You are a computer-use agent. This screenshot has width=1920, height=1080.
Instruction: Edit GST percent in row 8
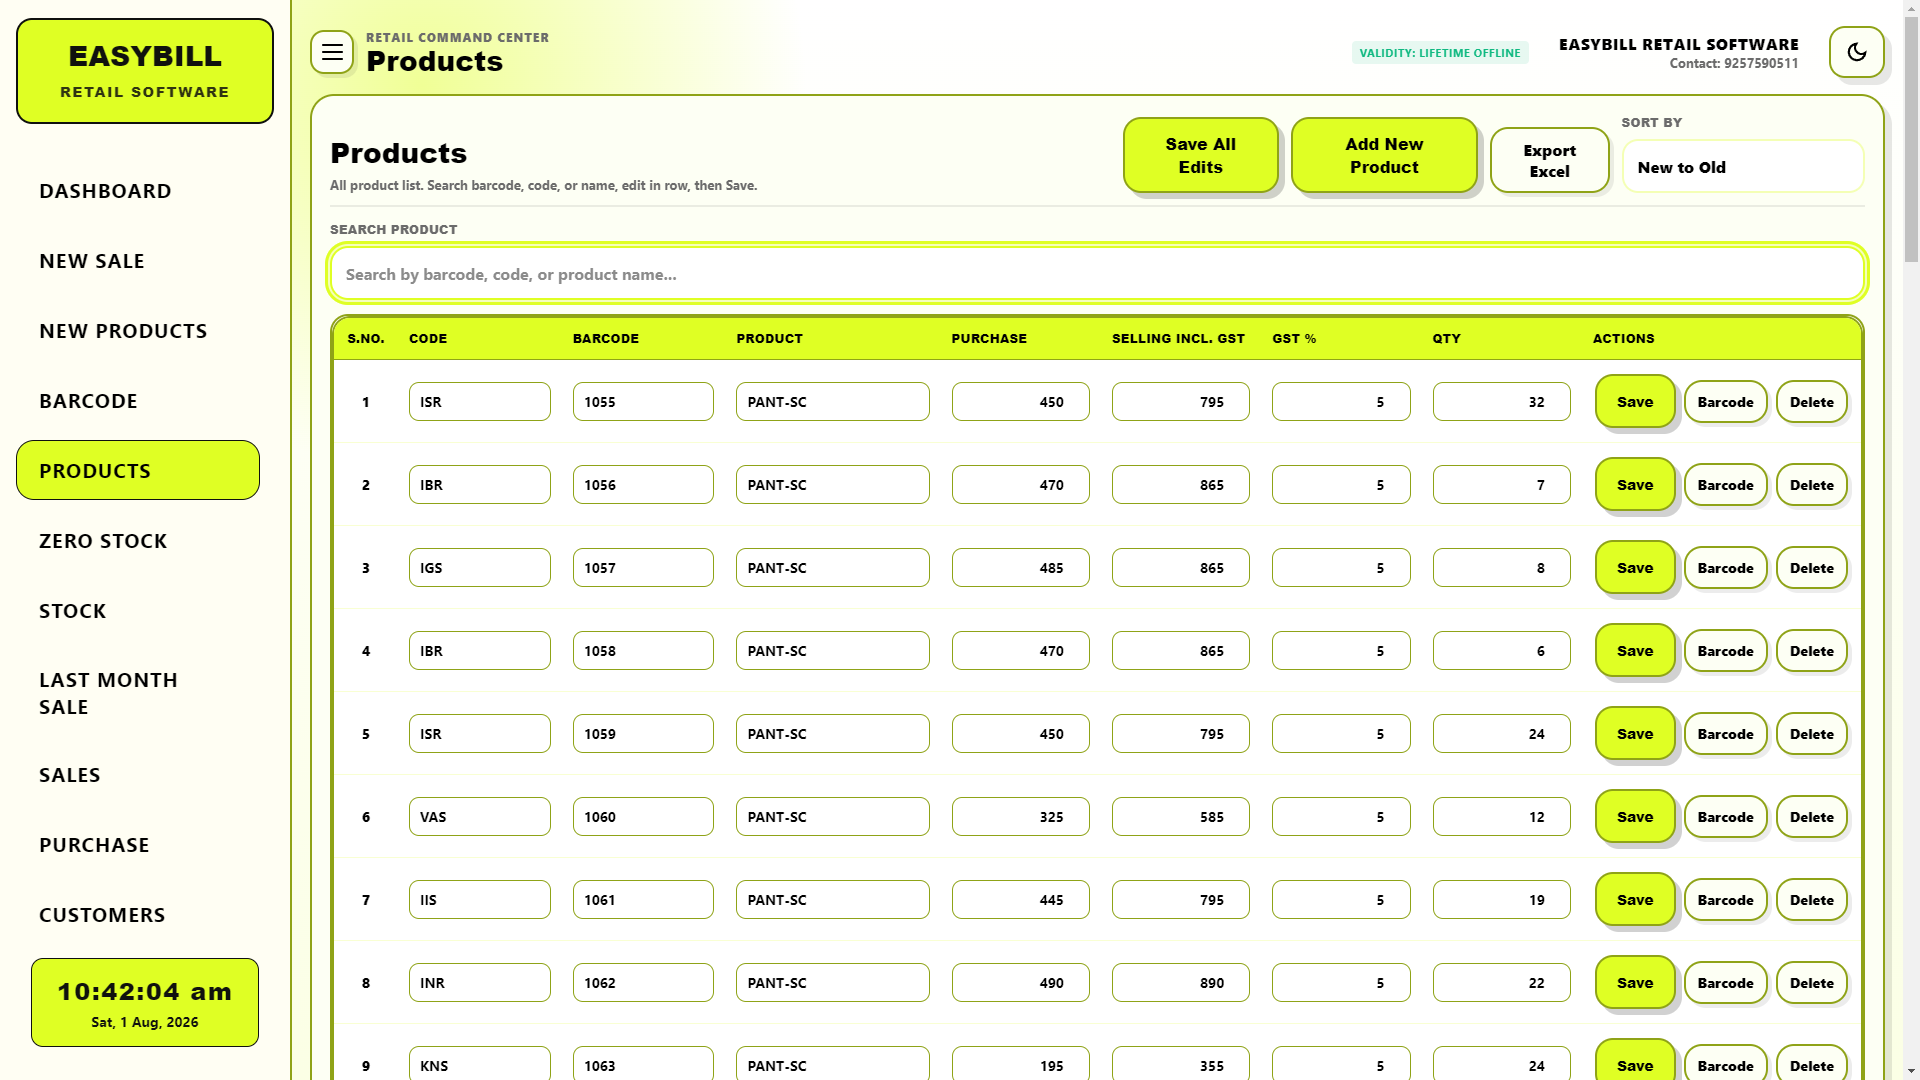(x=1341, y=983)
